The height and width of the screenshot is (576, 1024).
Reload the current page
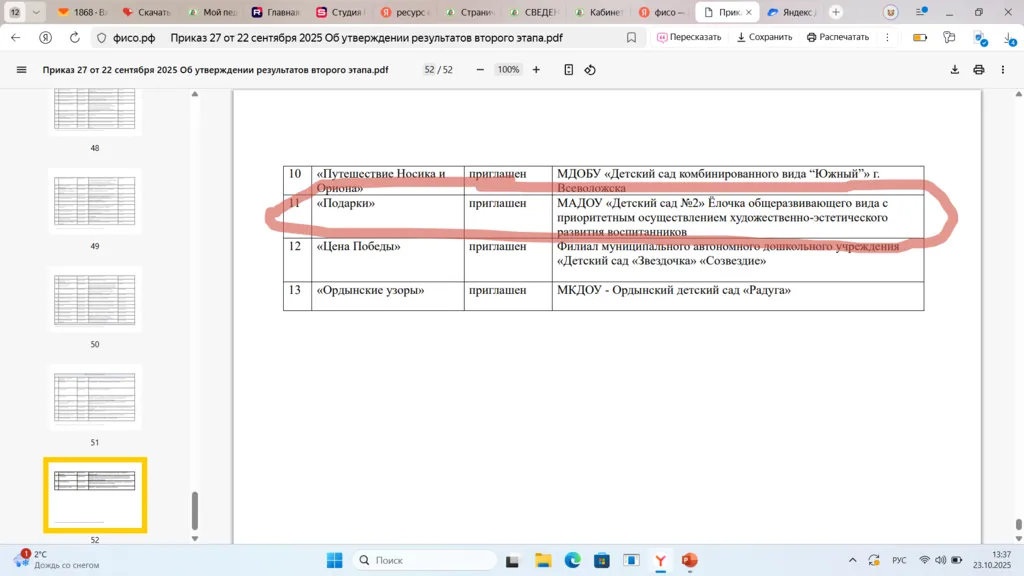tap(75, 37)
